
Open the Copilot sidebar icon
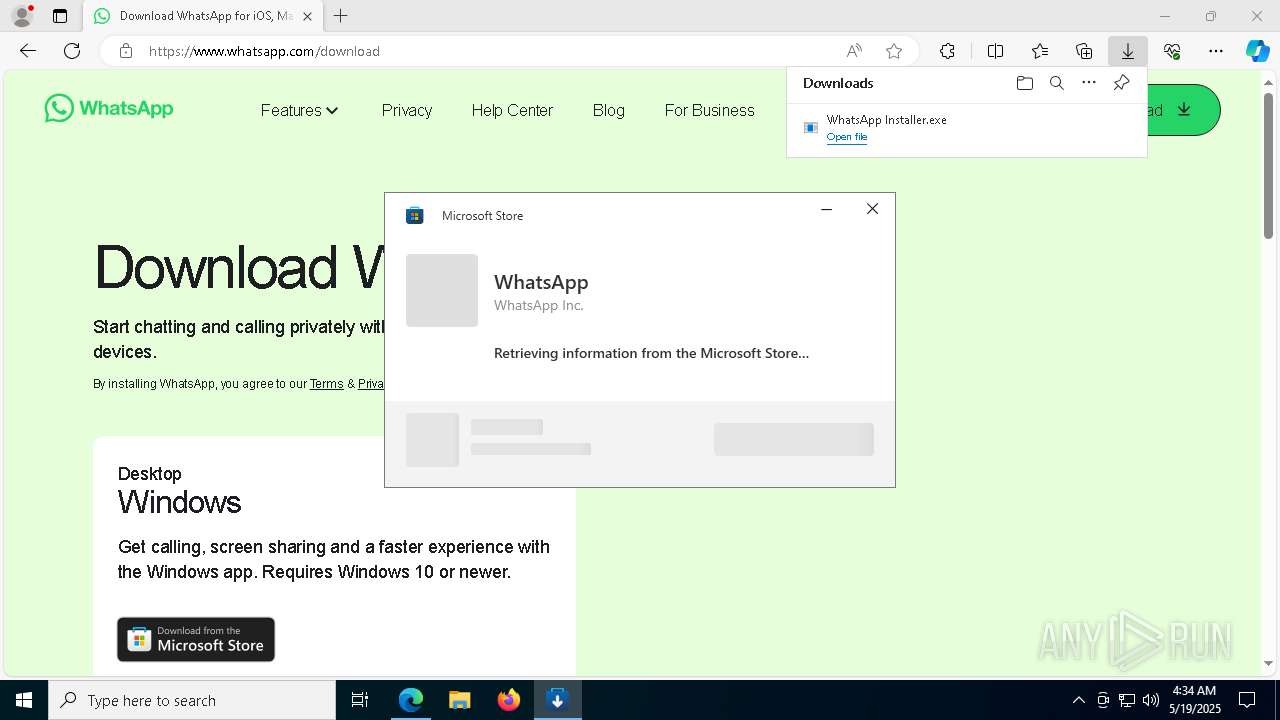pos(1258,51)
